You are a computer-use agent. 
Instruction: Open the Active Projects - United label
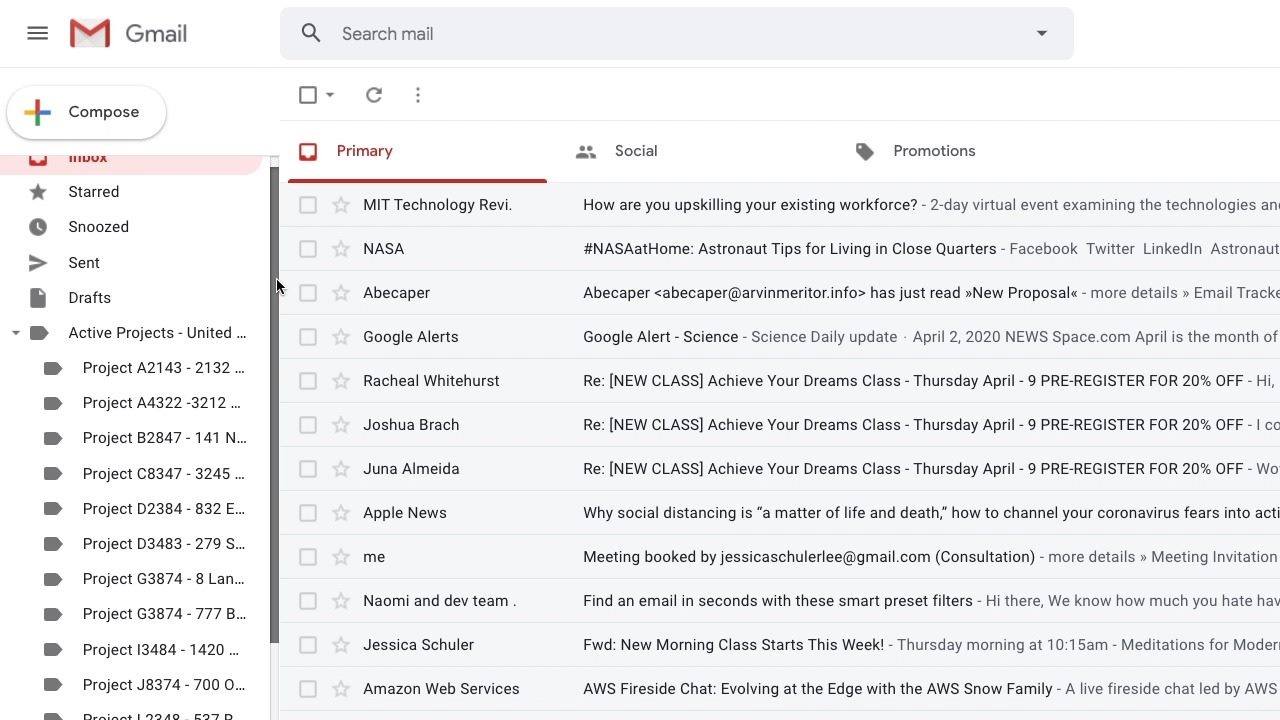(x=157, y=333)
